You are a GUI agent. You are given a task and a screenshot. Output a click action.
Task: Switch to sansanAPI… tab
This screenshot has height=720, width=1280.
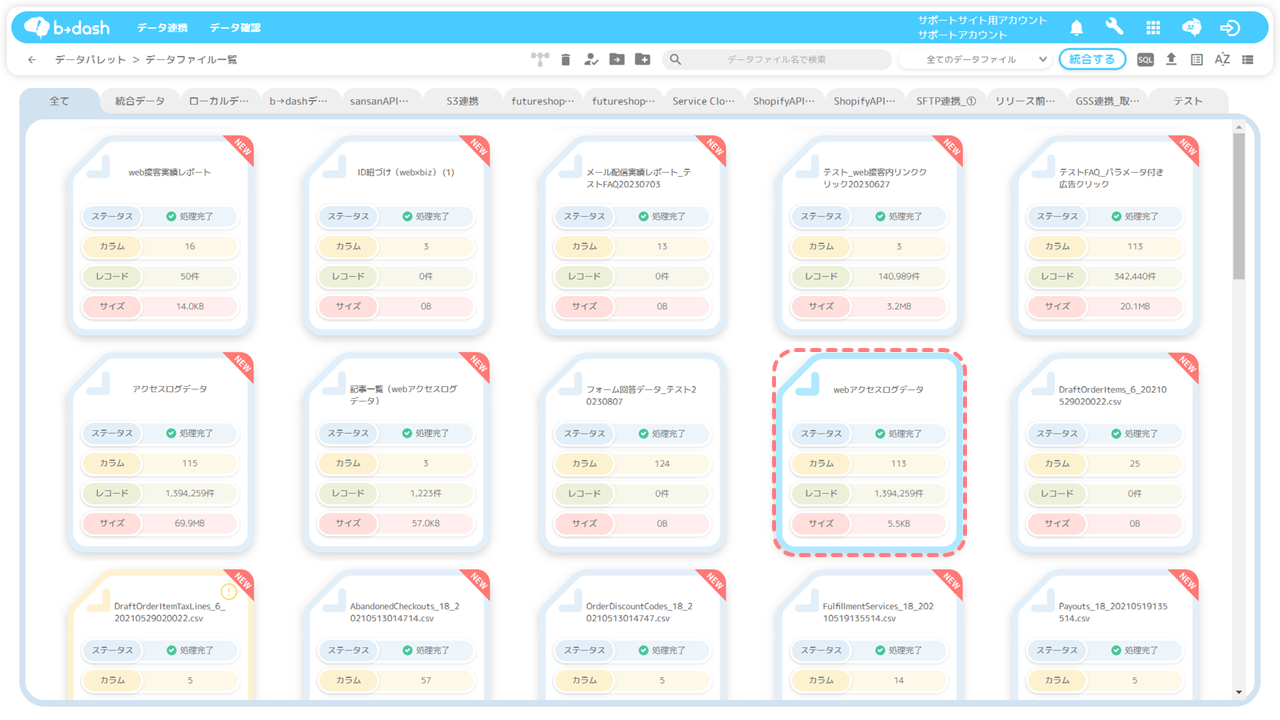pyautogui.click(x=379, y=101)
